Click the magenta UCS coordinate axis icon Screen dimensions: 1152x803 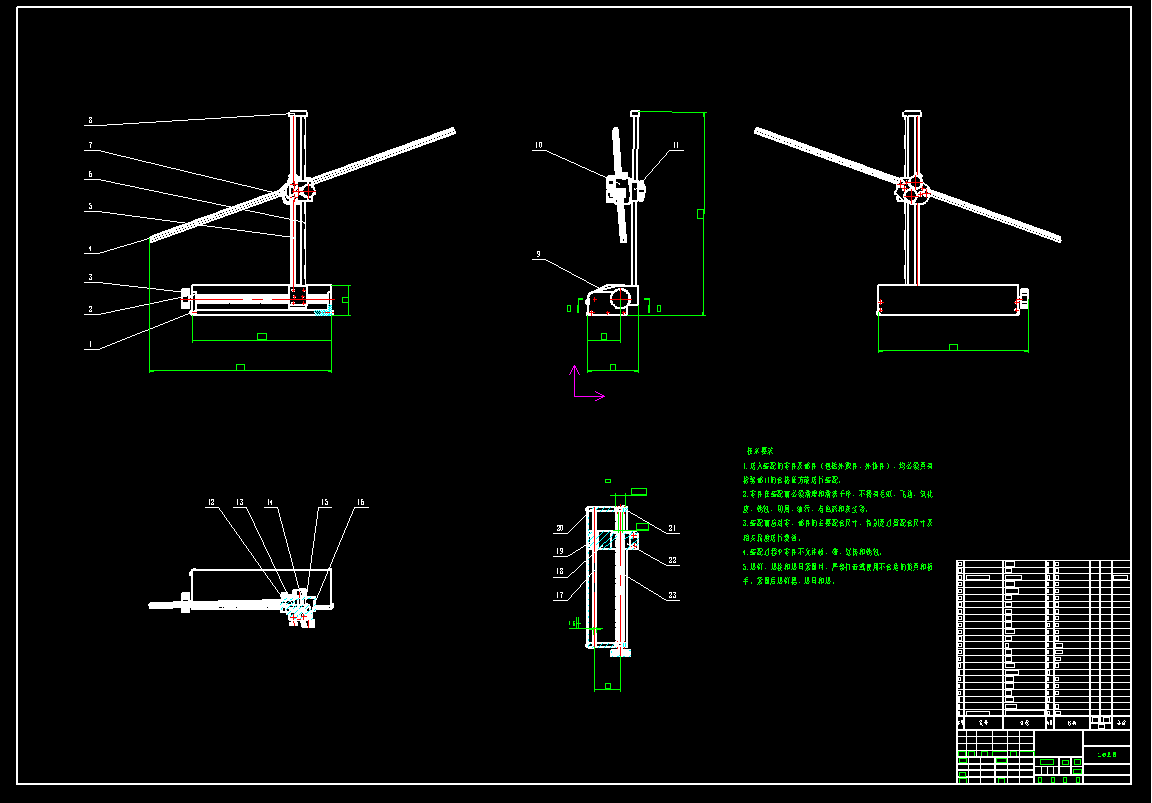[588, 384]
